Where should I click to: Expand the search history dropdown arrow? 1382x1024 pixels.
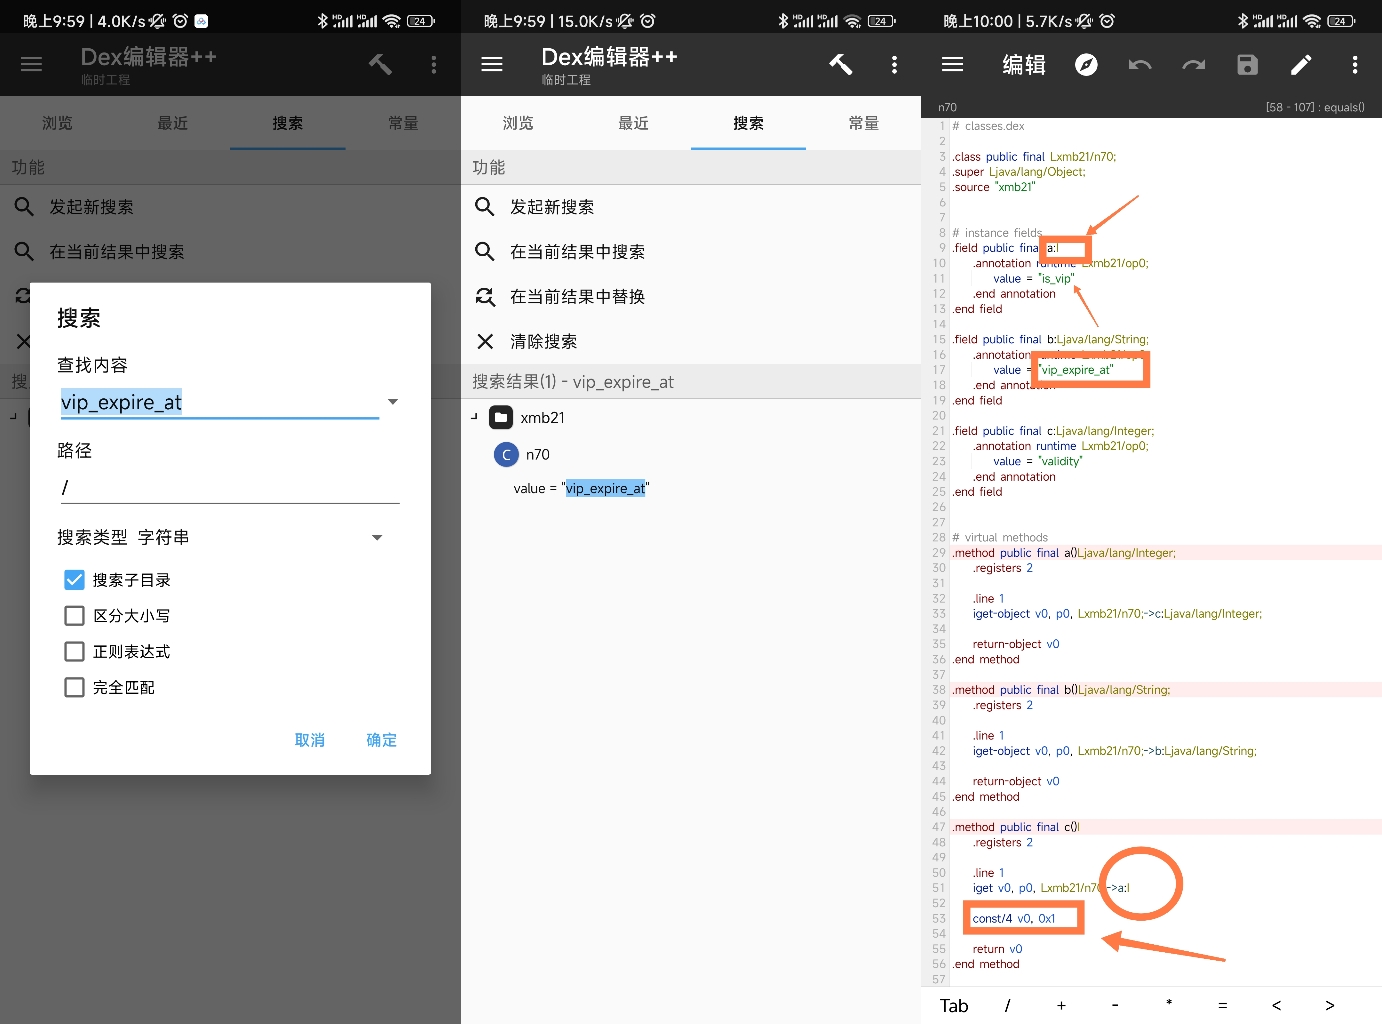[x=393, y=402]
